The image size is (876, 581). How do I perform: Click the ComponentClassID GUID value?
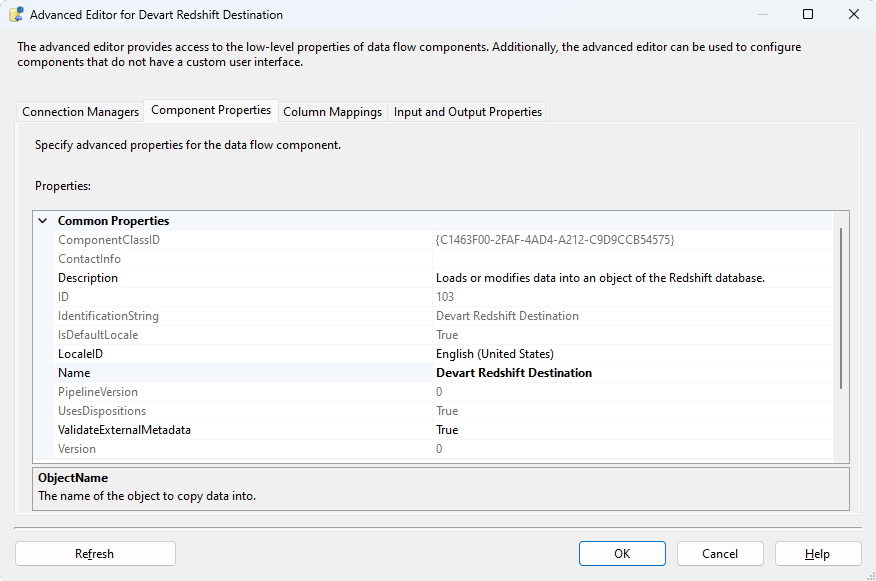(555, 240)
